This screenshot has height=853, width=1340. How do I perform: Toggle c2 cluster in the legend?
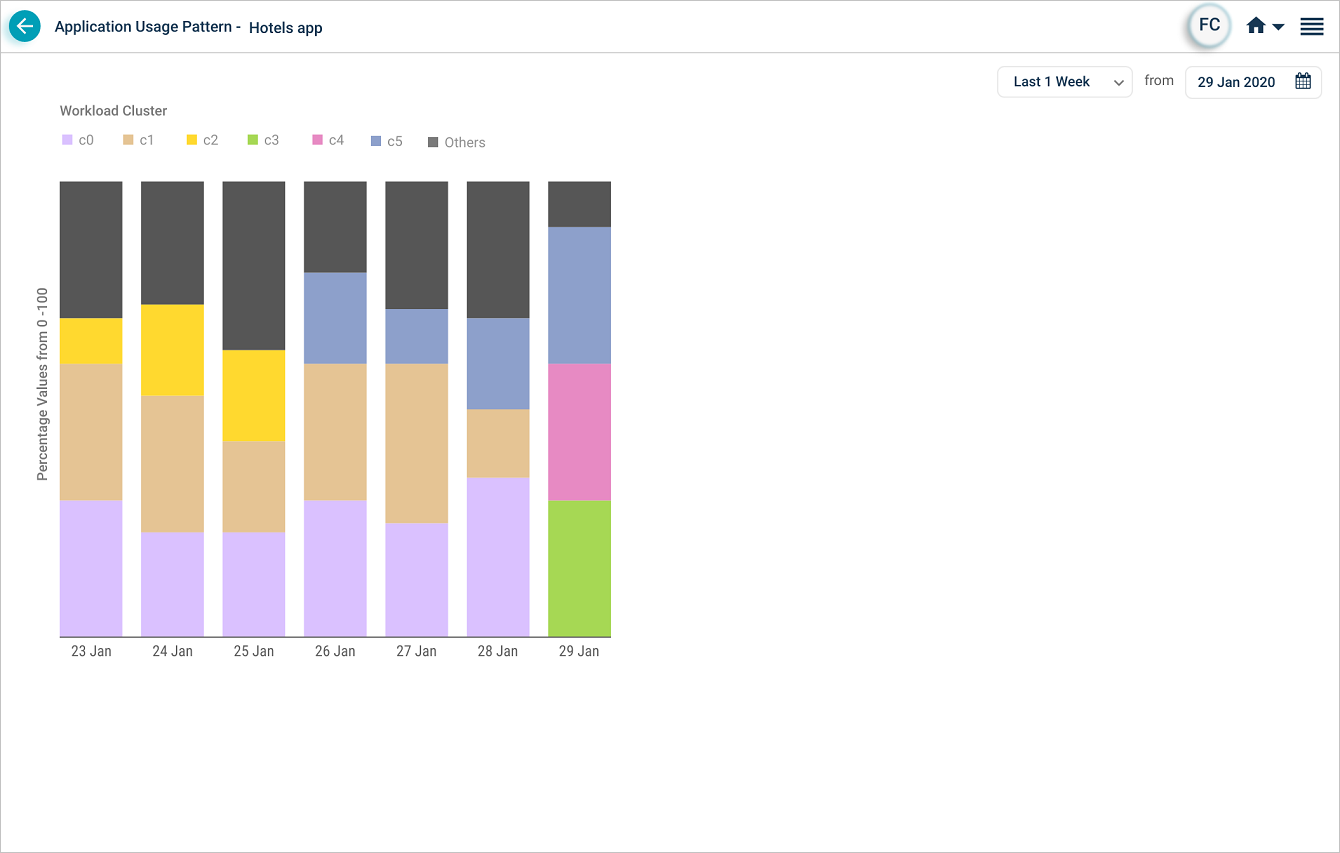tap(201, 141)
